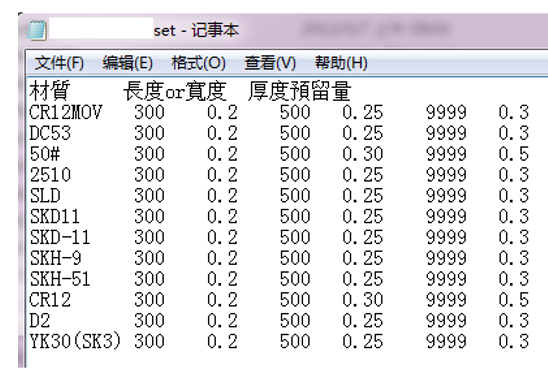Click 0.5 in the CR12 row
Screen dimensions: 548x382
(514, 300)
